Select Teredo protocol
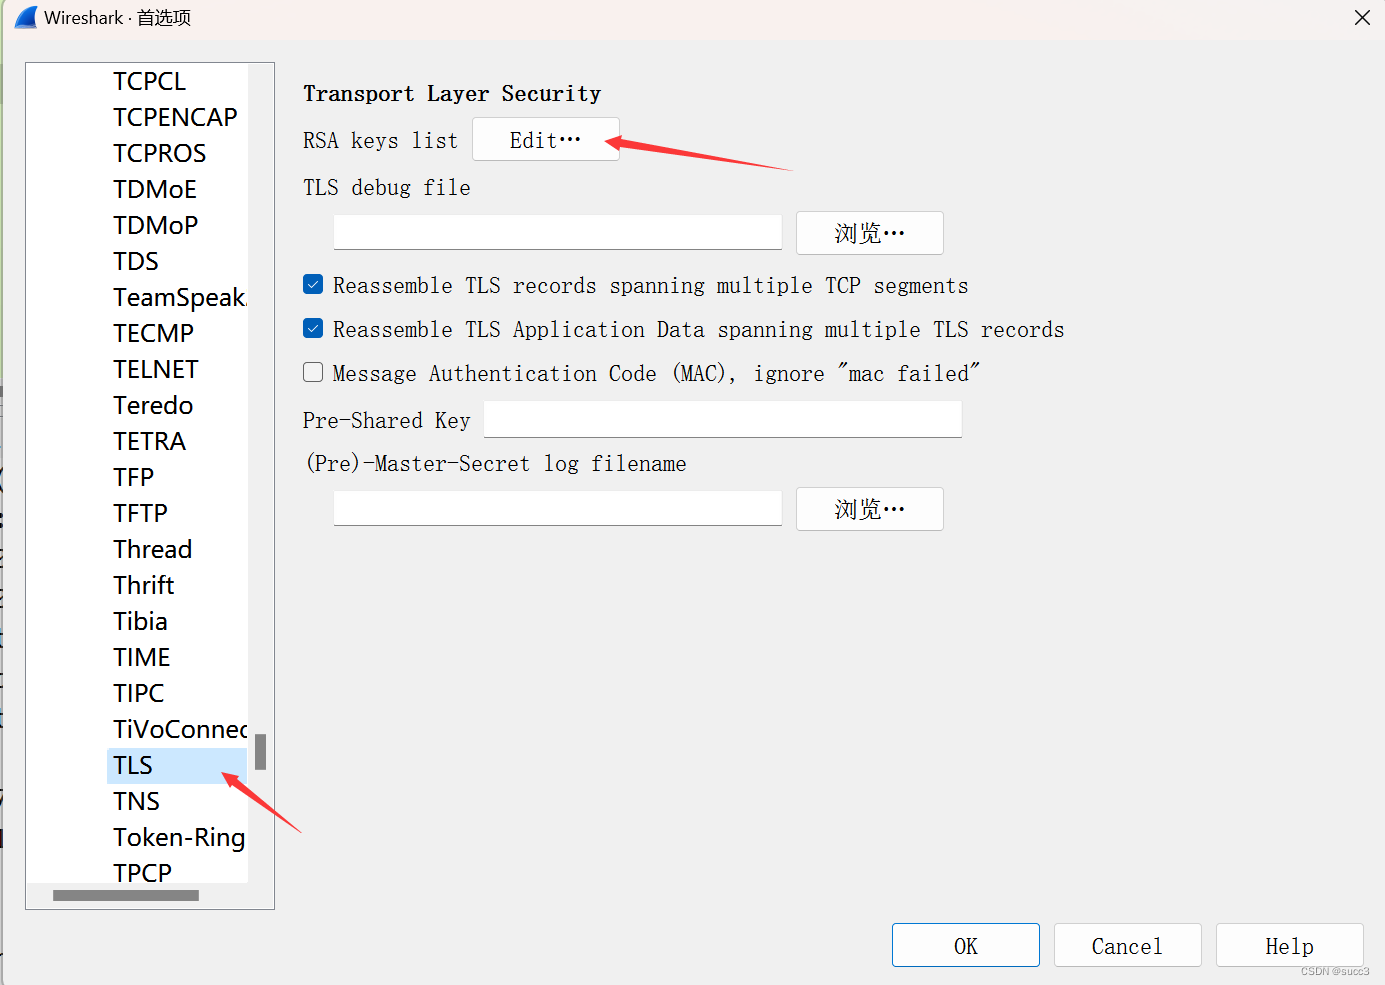The height and width of the screenshot is (985, 1385). [x=153, y=405]
